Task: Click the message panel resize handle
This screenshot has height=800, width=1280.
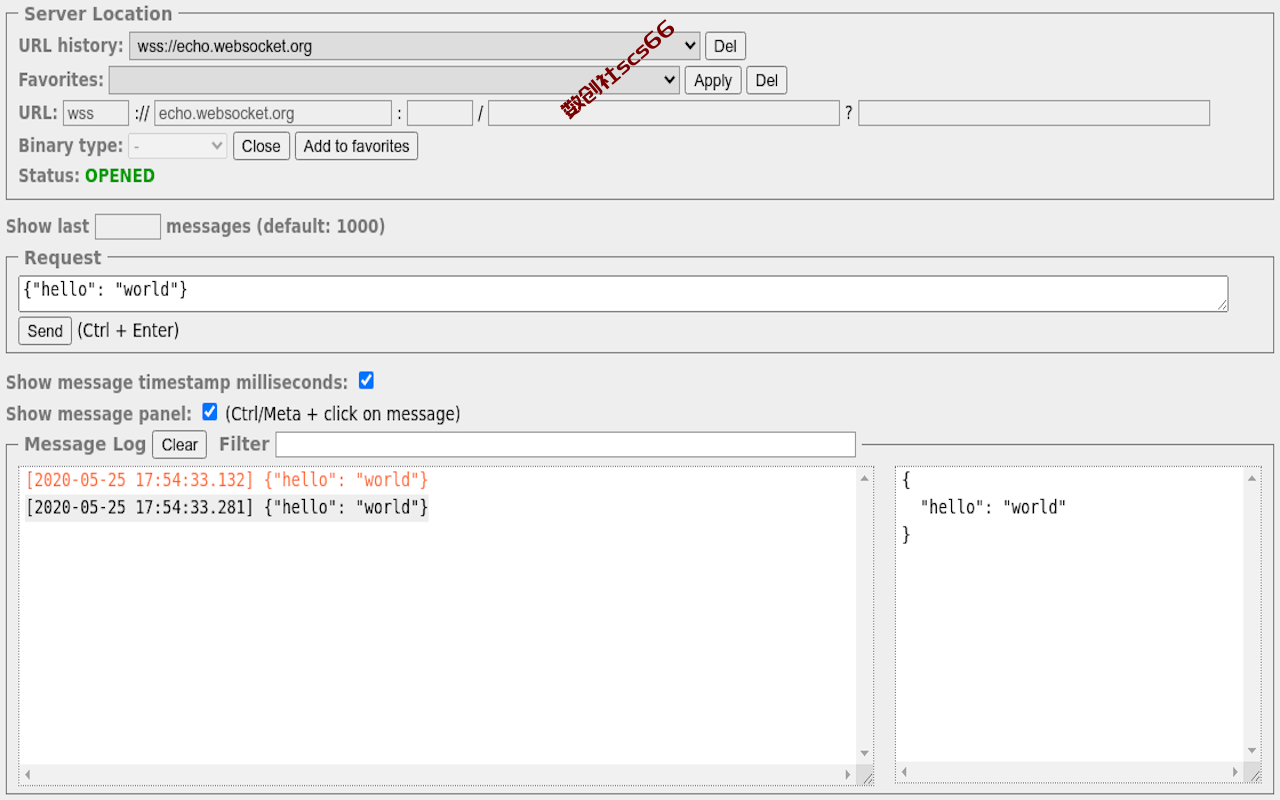Action: coord(1254,774)
